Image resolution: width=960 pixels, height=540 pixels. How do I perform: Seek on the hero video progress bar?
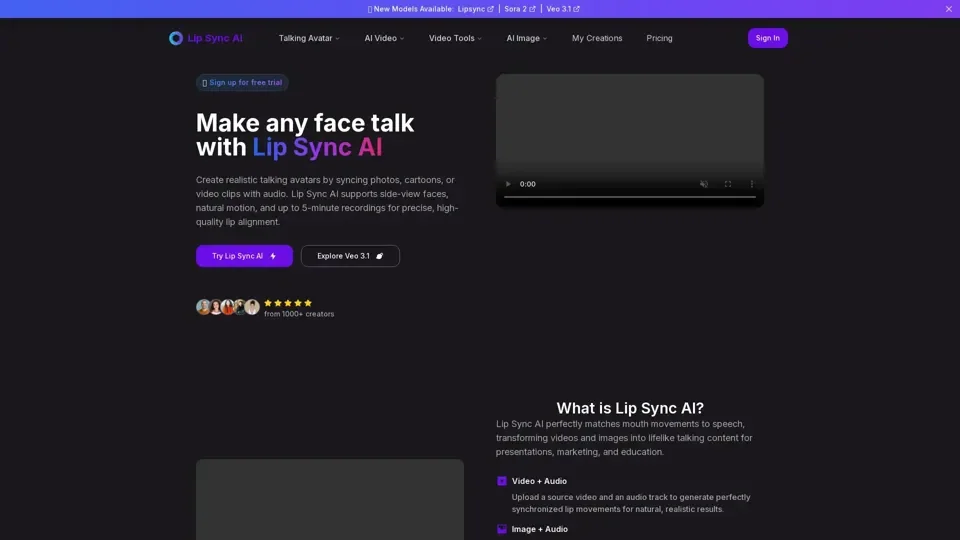629,197
